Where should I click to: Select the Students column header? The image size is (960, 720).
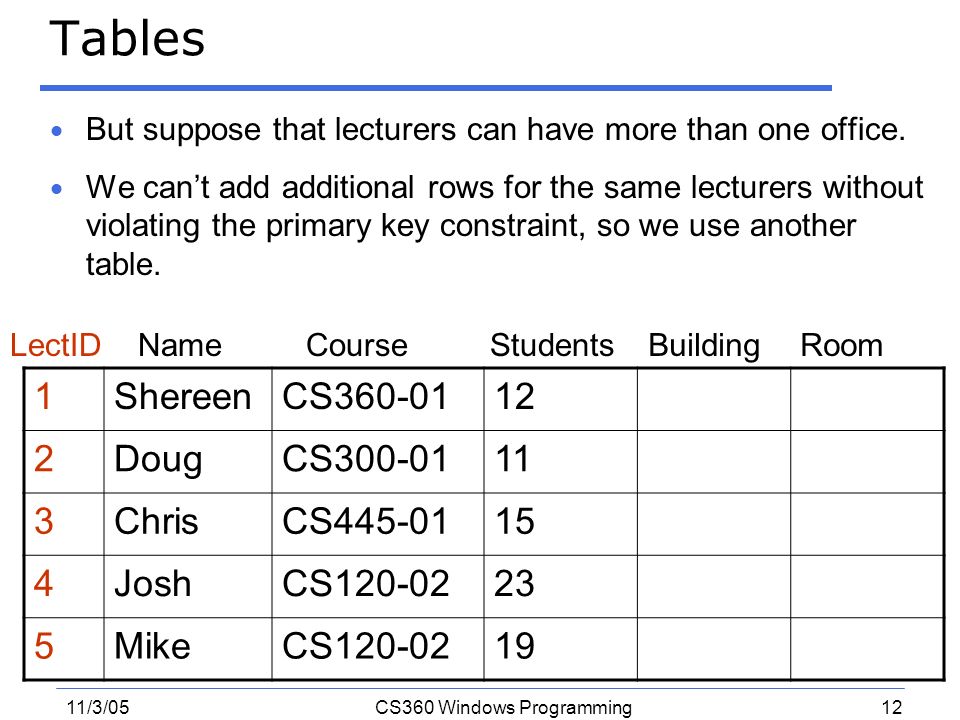pyautogui.click(x=552, y=345)
